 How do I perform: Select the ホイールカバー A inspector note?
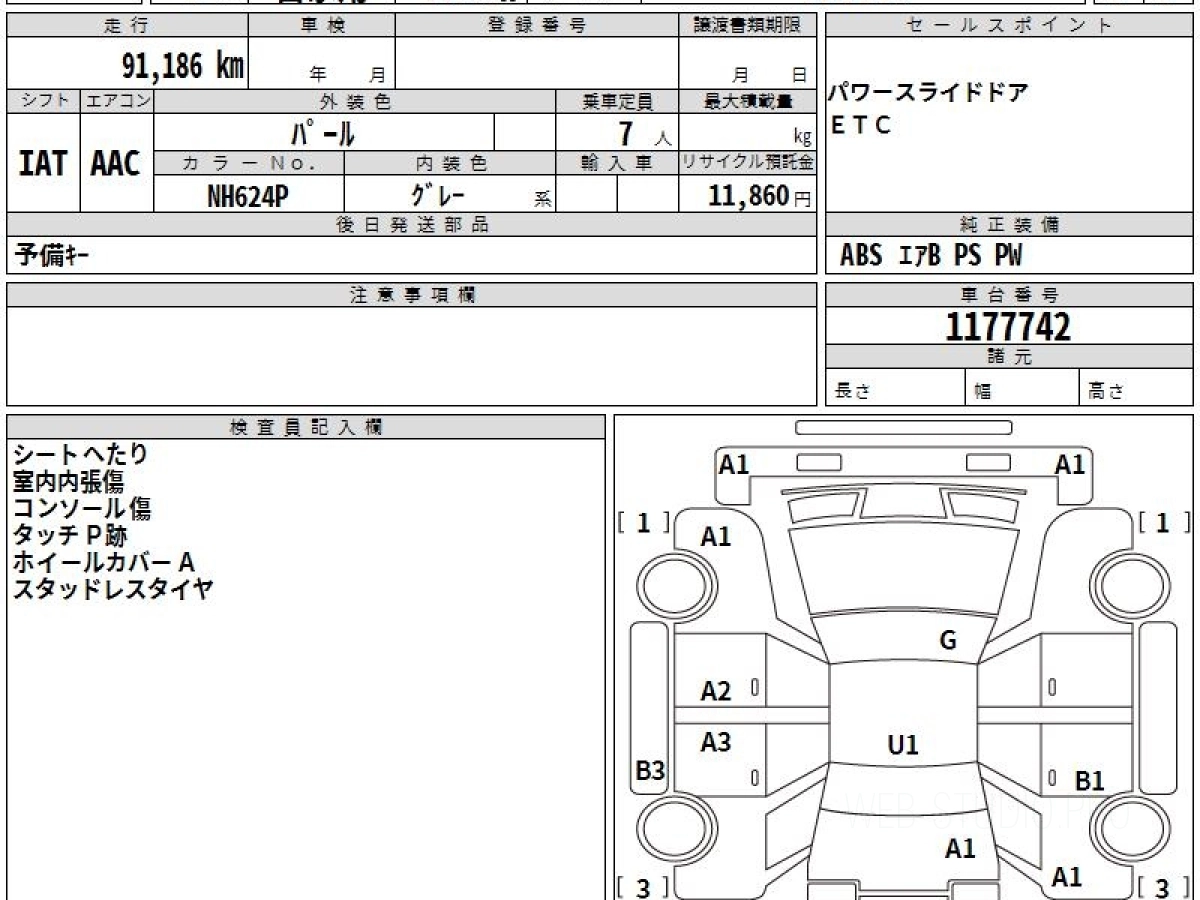pos(103,562)
